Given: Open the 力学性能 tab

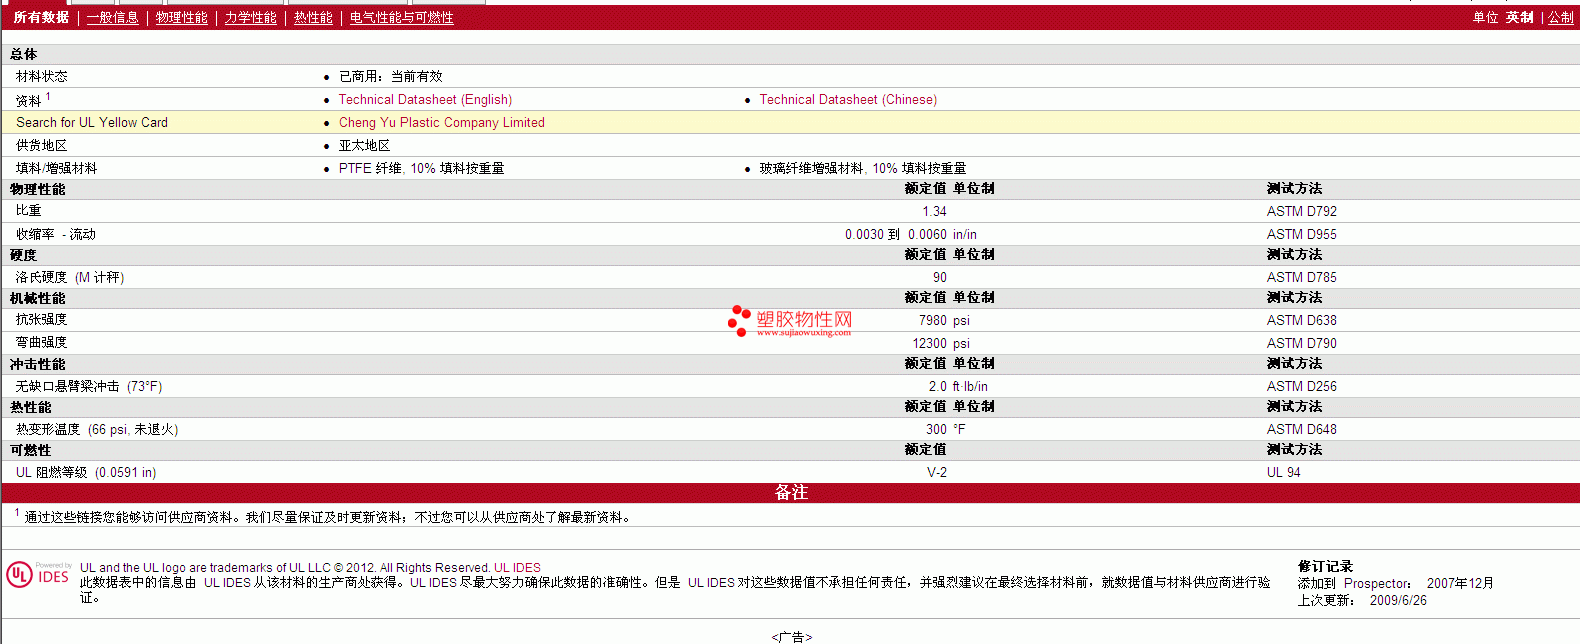Looking at the screenshot, I should click(250, 17).
